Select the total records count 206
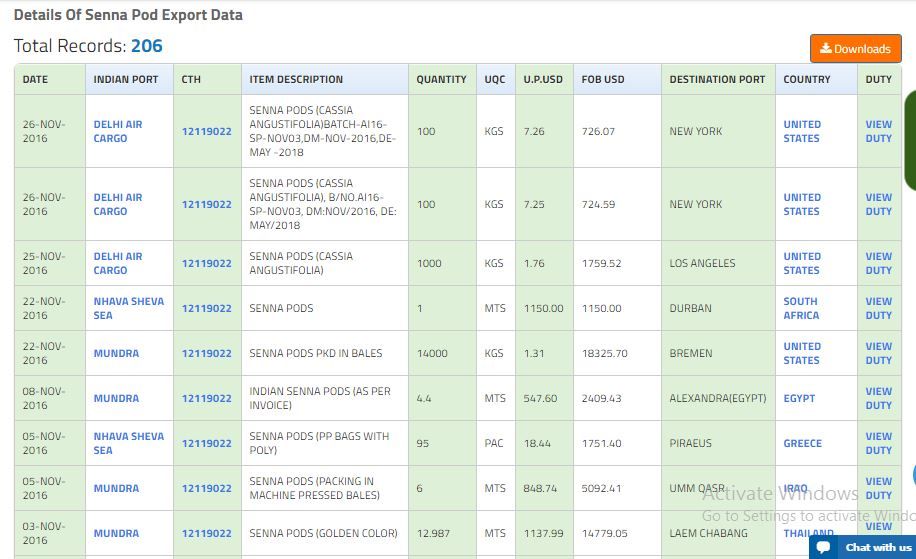 [x=147, y=46]
